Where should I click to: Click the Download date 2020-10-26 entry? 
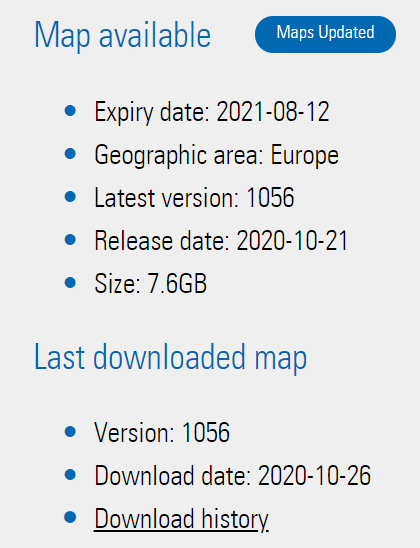pyautogui.click(x=232, y=475)
